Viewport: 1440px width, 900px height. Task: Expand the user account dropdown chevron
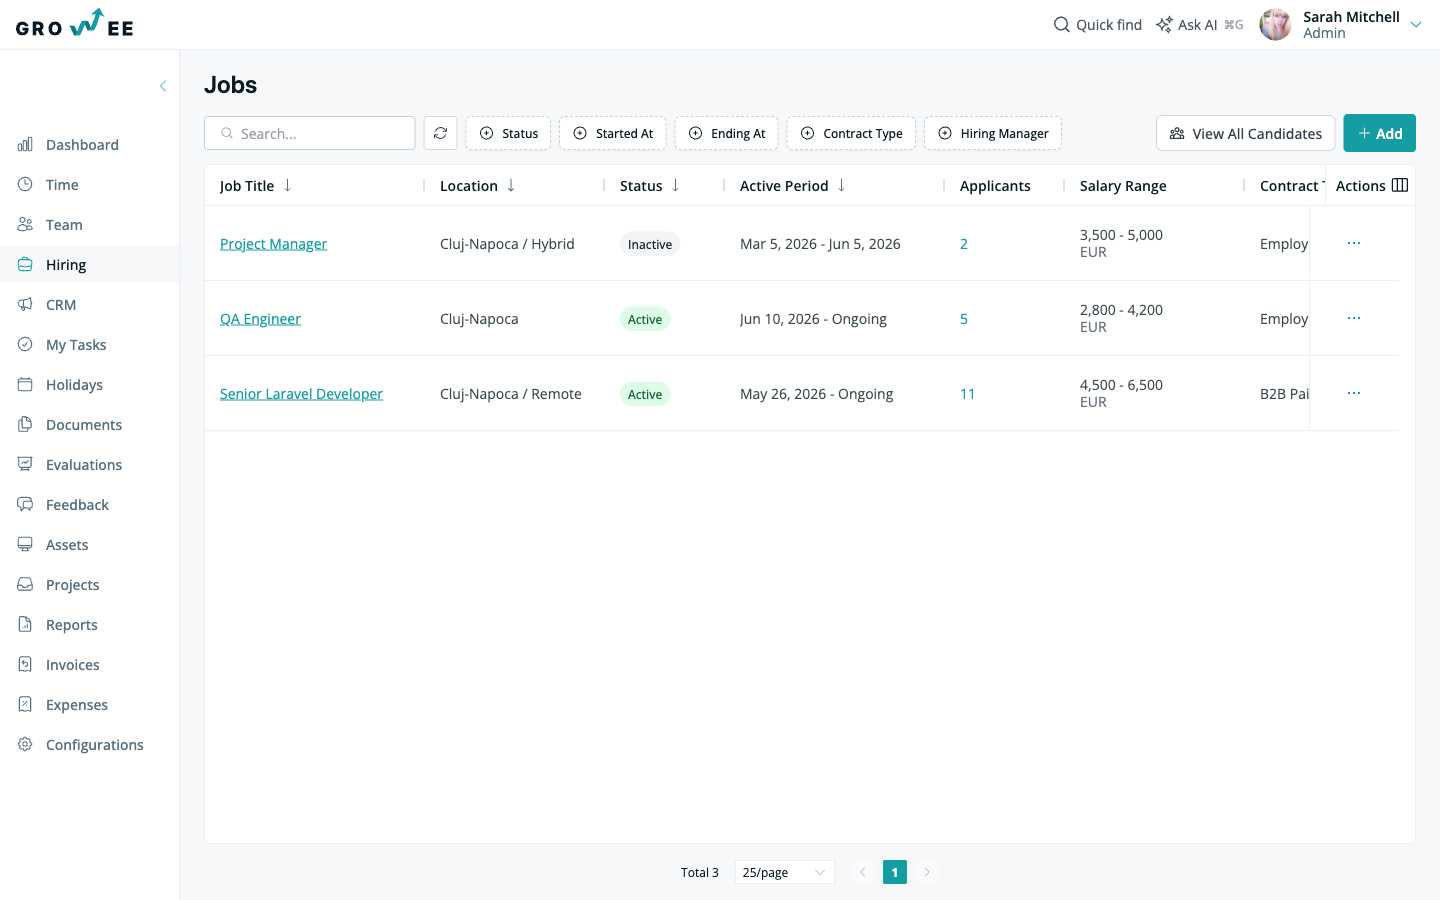pos(1416,25)
